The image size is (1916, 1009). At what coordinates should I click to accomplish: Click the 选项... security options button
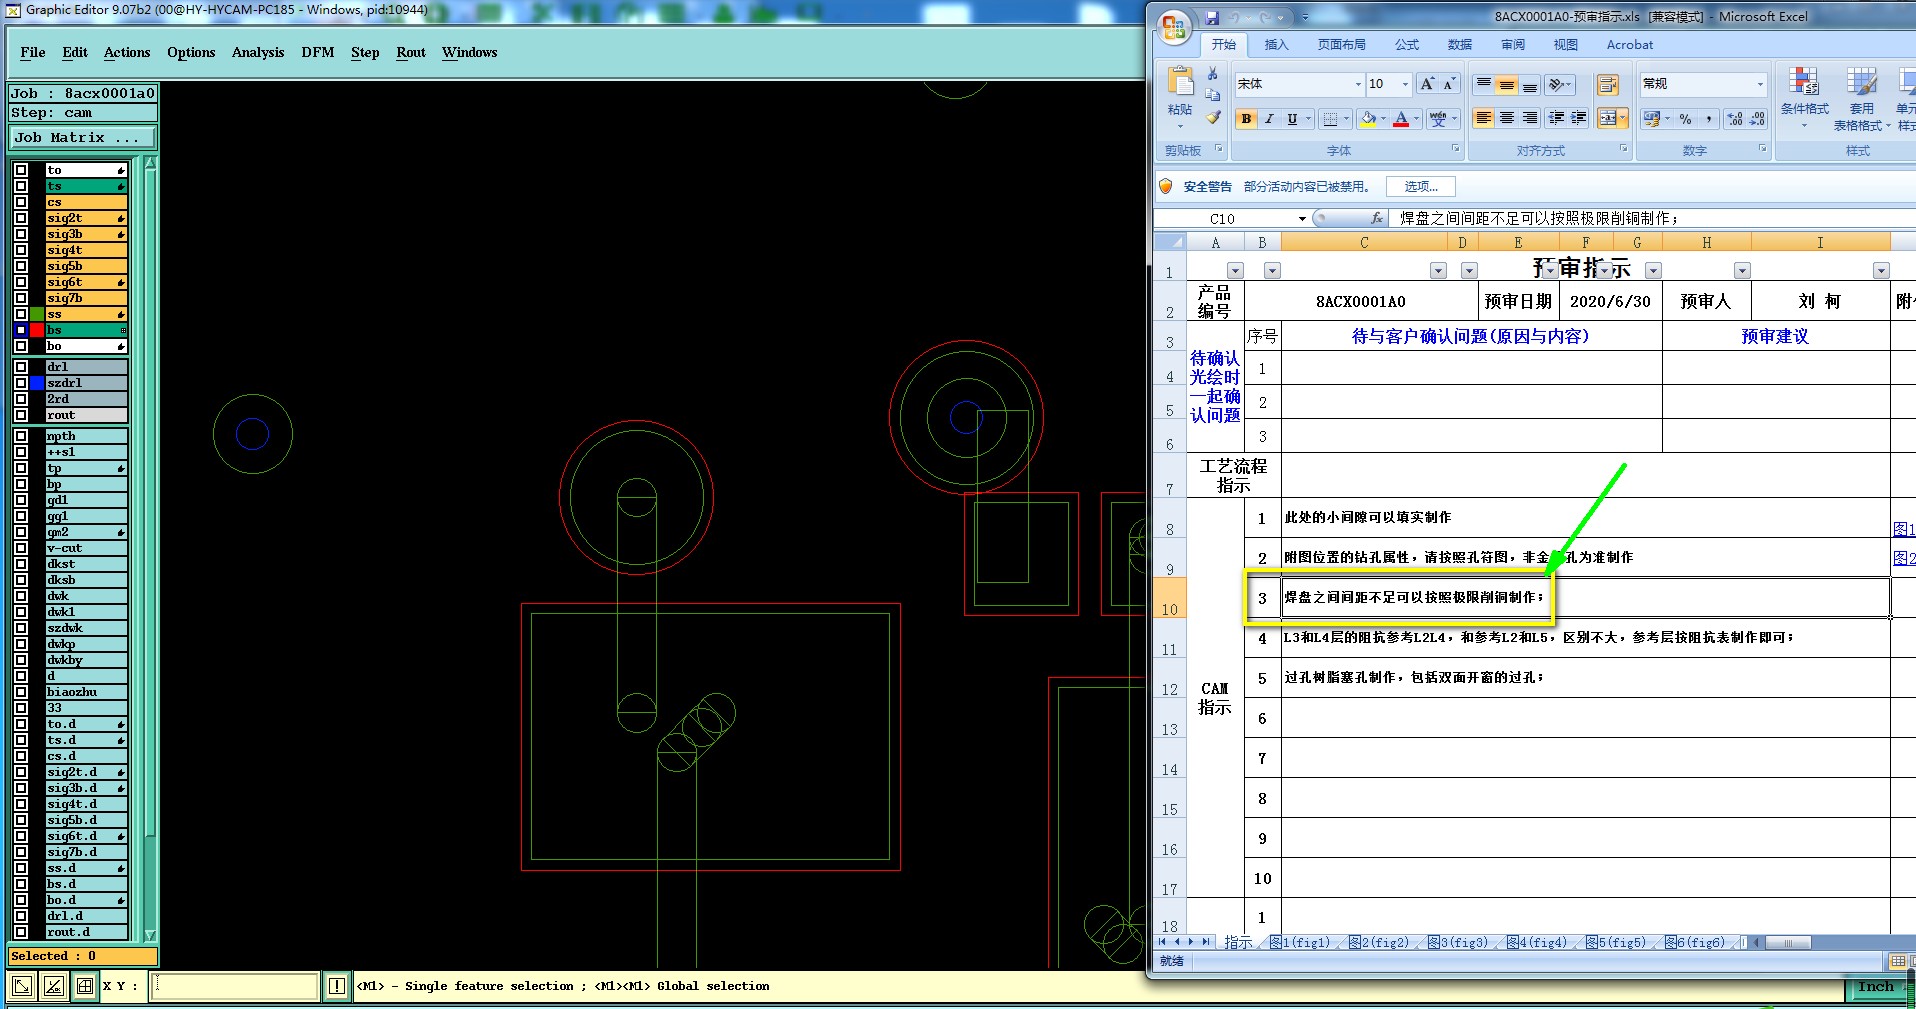click(1421, 187)
